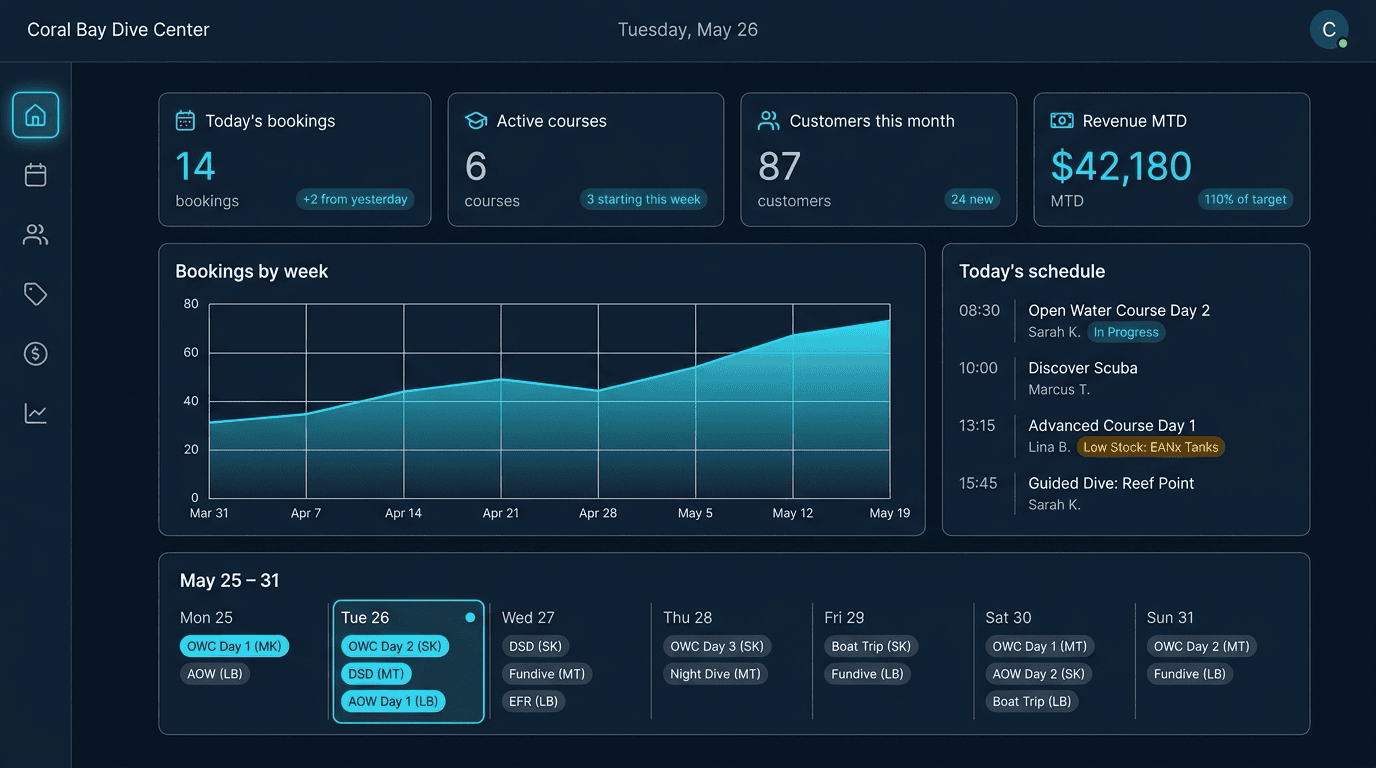Open the OWC Day 2 (MT) chip on Sunday

(x=1202, y=646)
